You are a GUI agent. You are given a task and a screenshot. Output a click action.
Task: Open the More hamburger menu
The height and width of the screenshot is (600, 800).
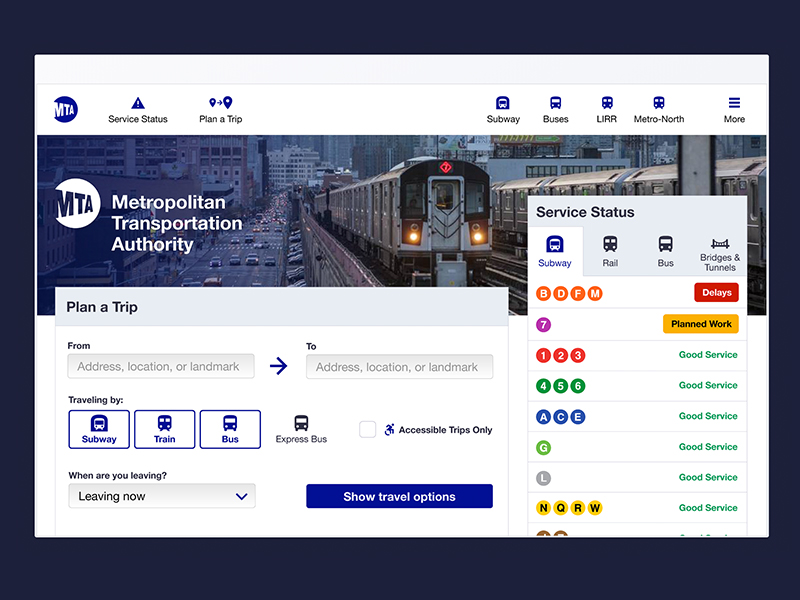tap(734, 110)
